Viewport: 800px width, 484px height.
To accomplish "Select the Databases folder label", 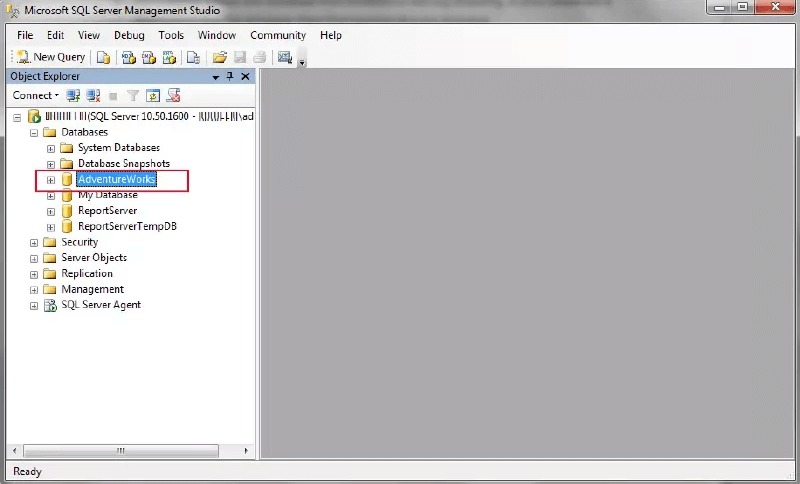I will [85, 132].
